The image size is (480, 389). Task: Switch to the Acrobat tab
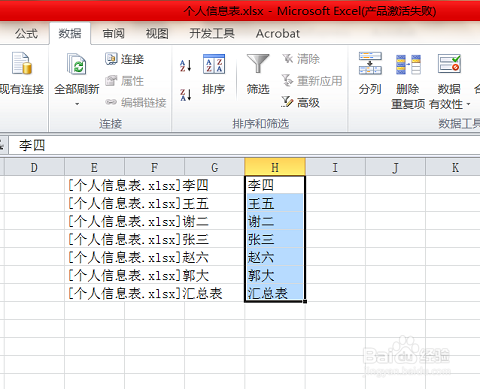tap(278, 34)
